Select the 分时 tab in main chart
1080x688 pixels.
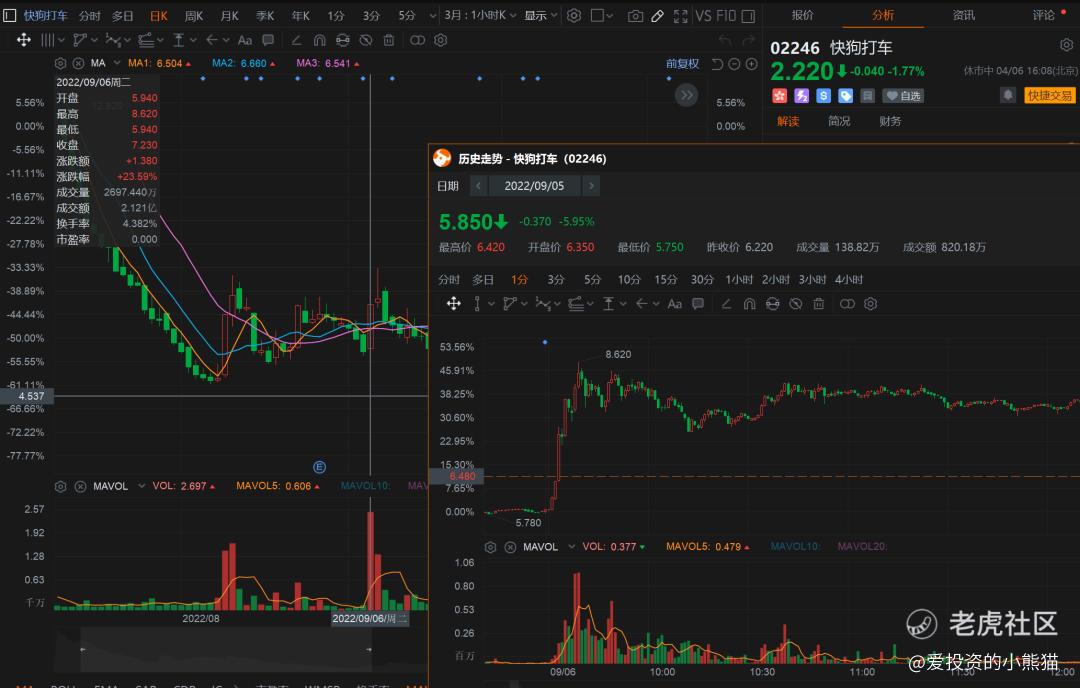[x=90, y=15]
